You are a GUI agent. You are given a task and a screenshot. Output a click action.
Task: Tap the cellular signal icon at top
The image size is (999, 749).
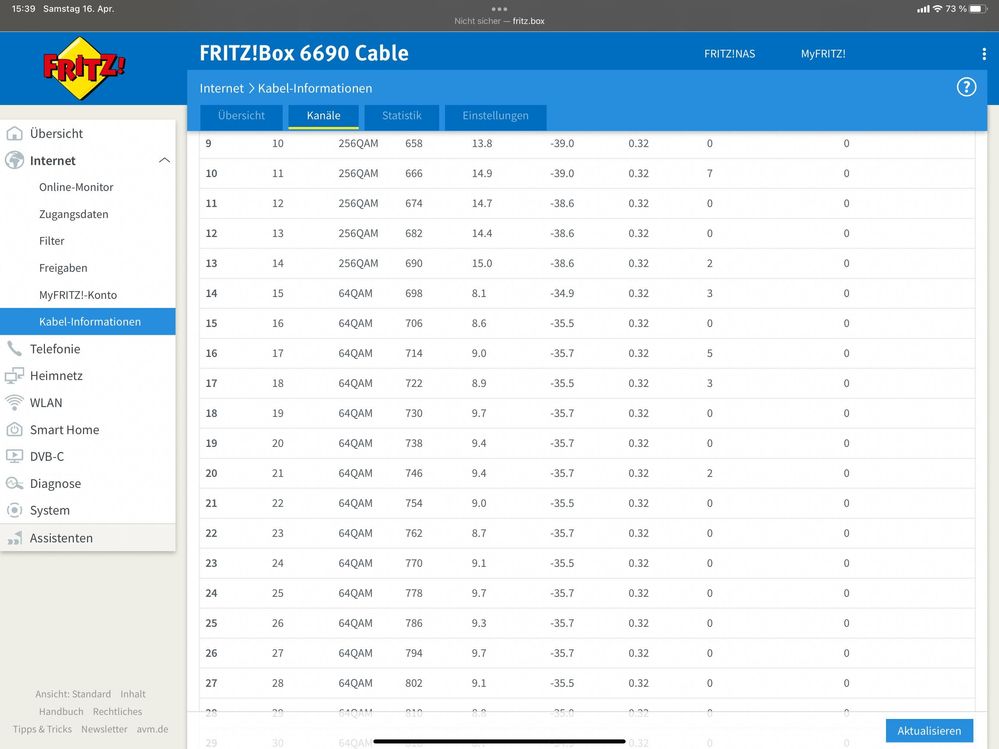point(923,9)
